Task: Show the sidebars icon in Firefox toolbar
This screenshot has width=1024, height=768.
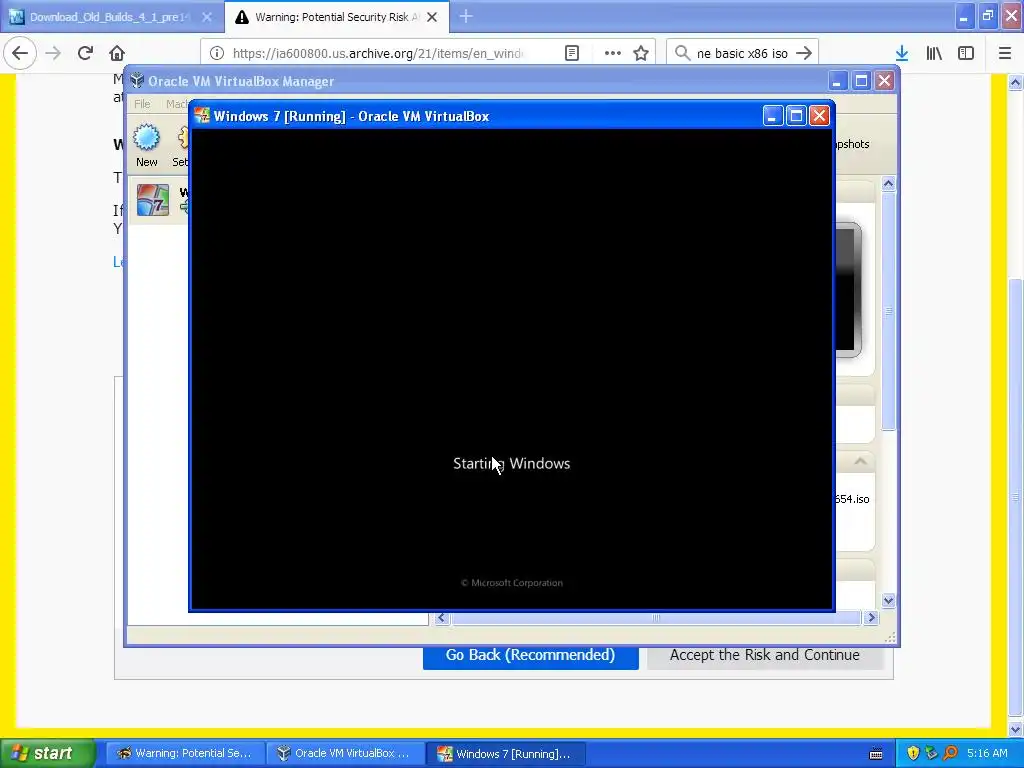Action: [966, 53]
